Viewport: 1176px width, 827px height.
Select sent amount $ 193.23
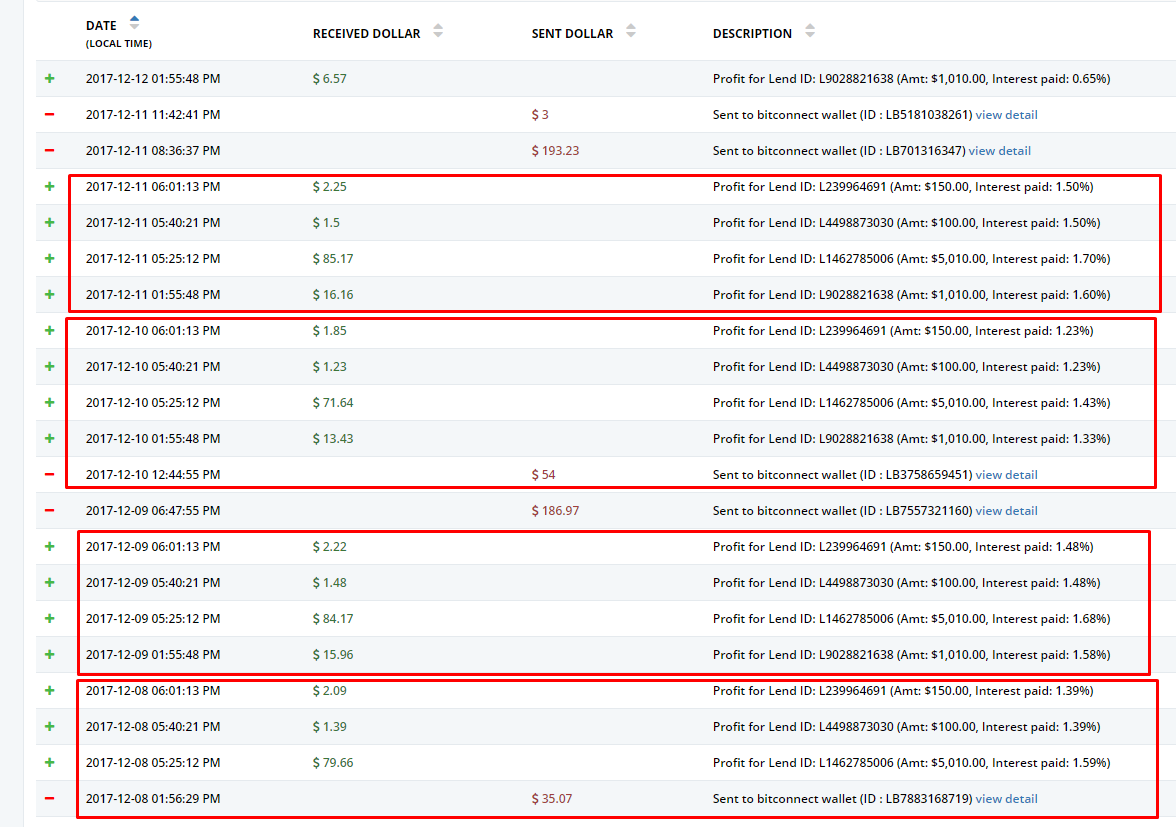point(556,151)
